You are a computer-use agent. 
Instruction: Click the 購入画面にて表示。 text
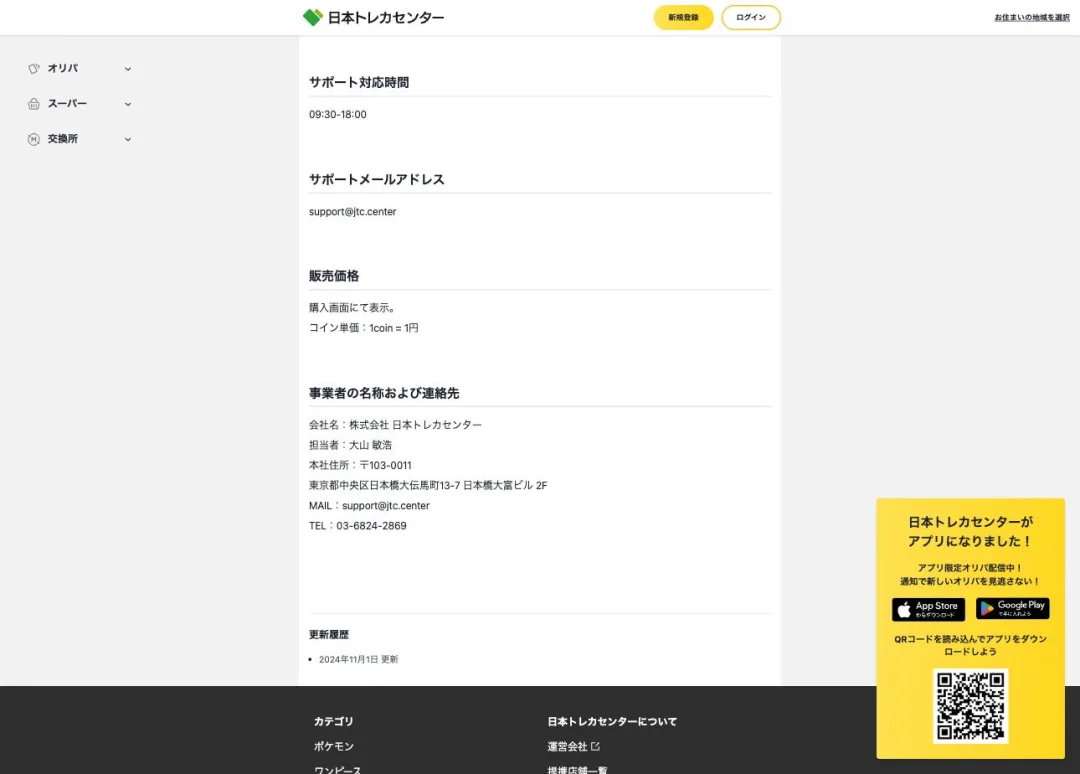(x=352, y=308)
